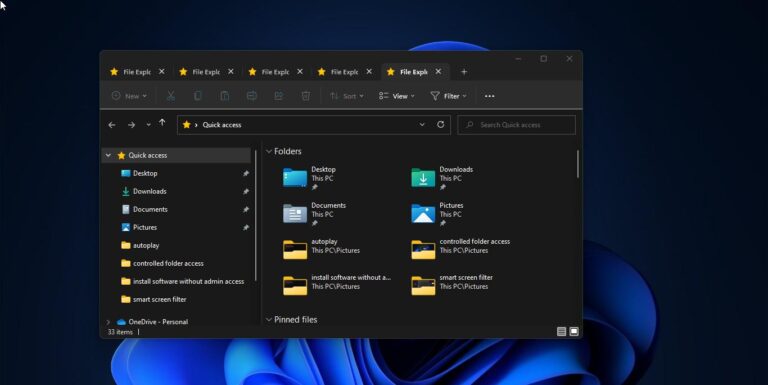Click the "33 items" status bar text
The image size is (768, 385).
point(120,332)
